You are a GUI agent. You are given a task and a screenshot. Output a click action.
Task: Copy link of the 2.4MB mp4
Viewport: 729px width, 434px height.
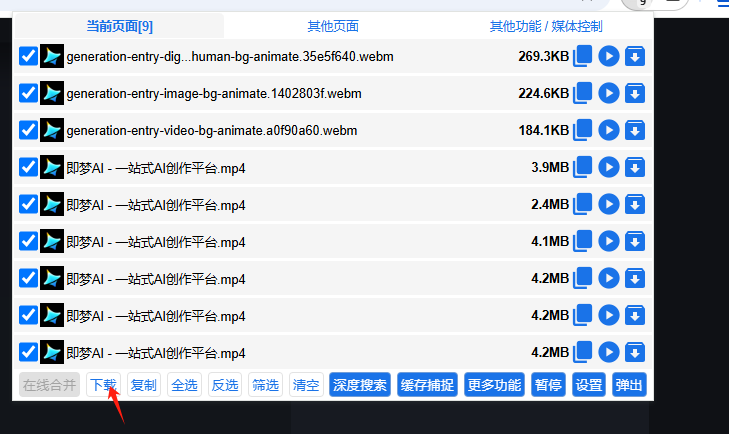click(x=583, y=204)
